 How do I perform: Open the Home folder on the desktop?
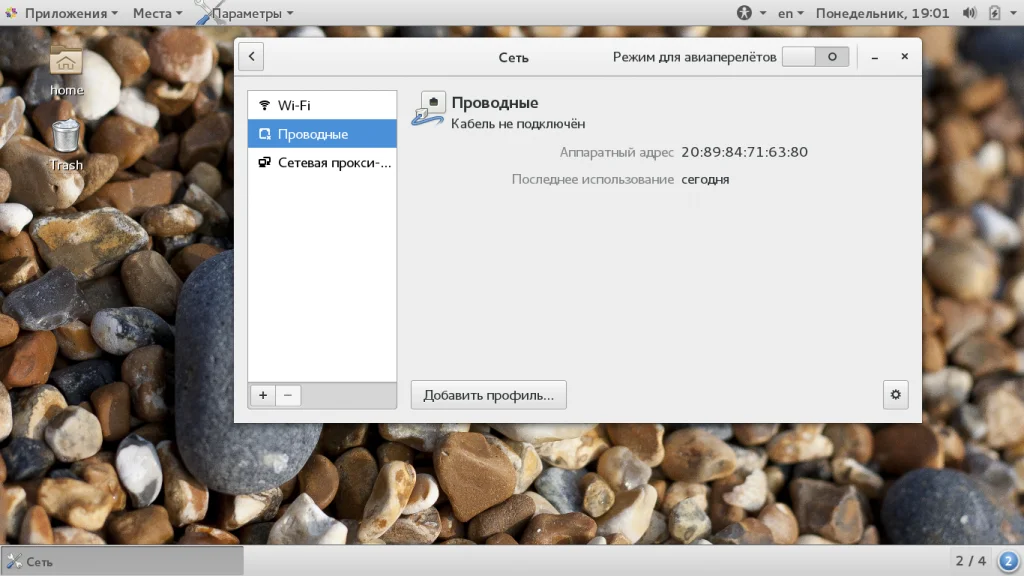pos(66,71)
